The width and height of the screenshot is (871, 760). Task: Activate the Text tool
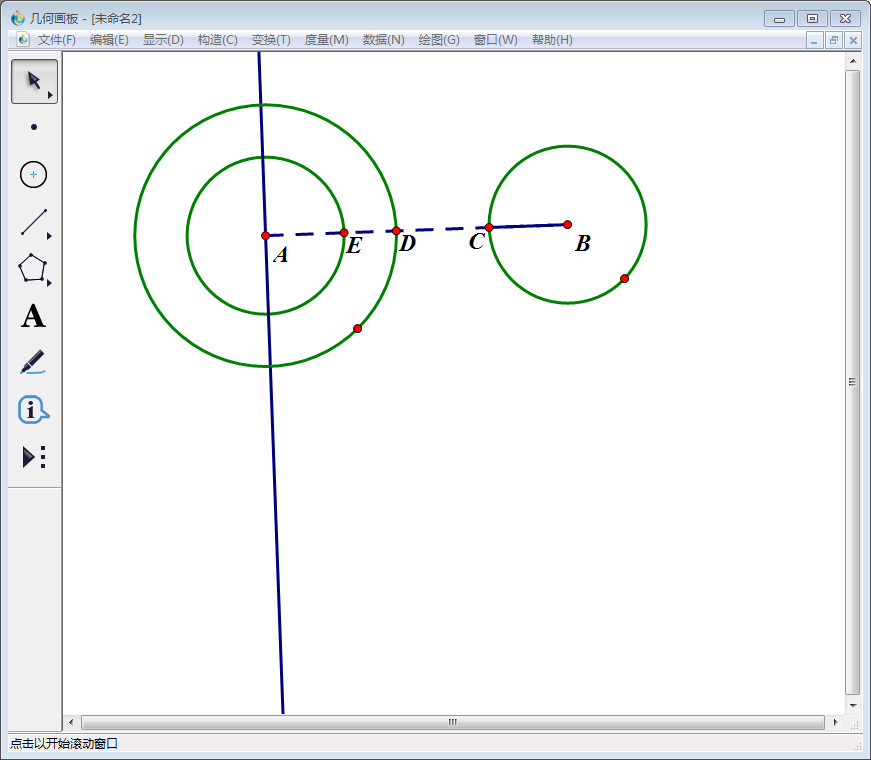pos(34,317)
